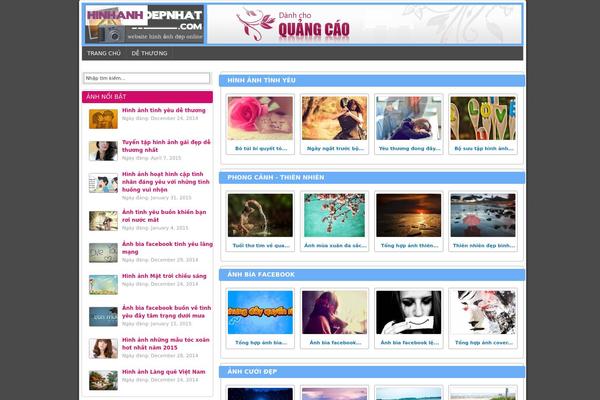
Task: Open the LOVE letters thumbnail image
Action: click(483, 118)
